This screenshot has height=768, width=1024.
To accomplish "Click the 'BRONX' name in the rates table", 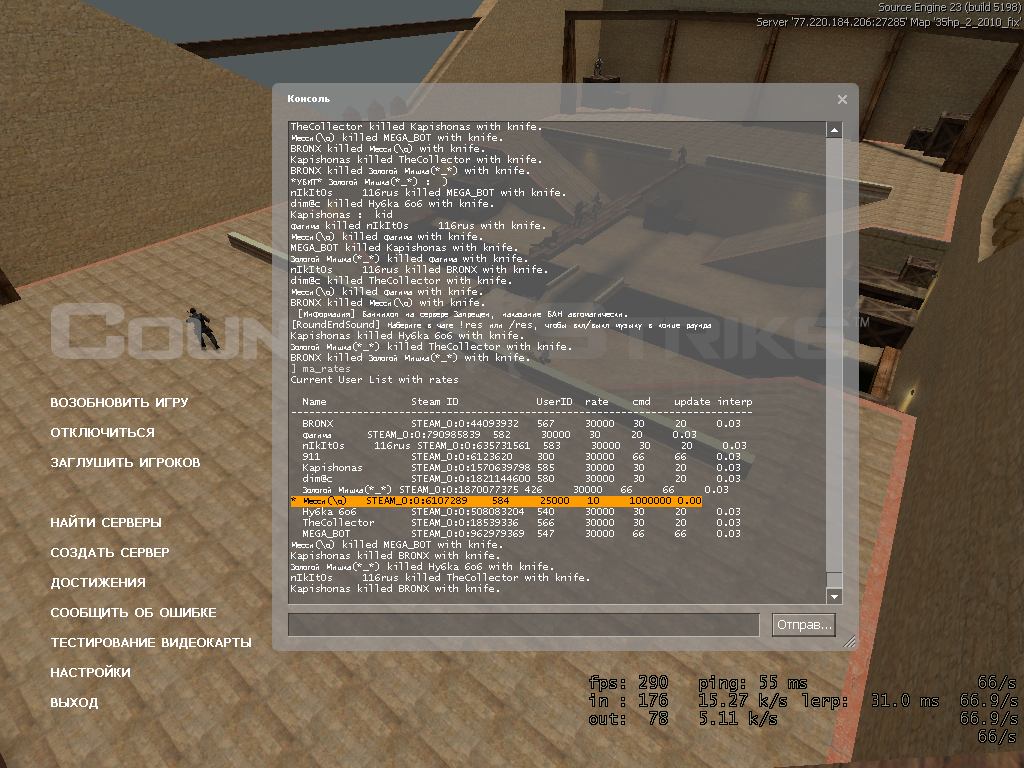I will [318, 423].
